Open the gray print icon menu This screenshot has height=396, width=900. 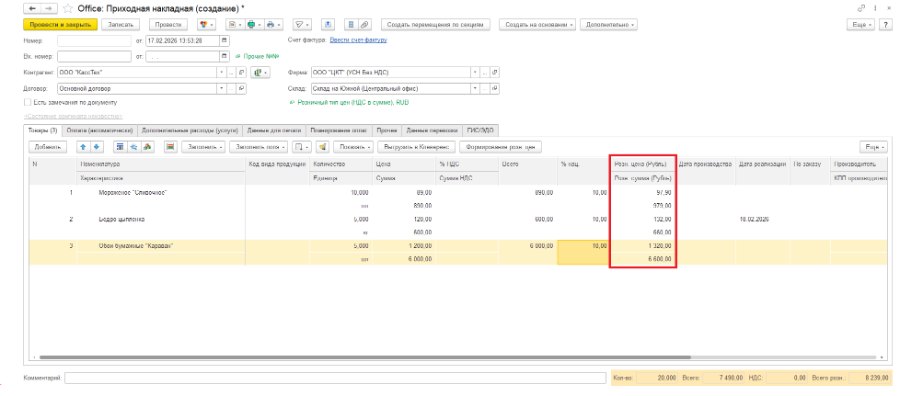(274, 25)
